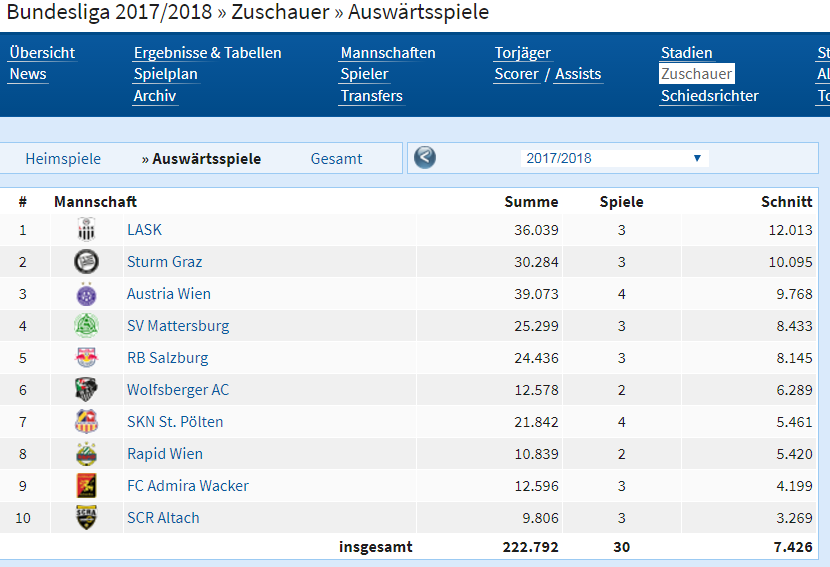Open the Wolfsberger AC team link

tap(178, 390)
